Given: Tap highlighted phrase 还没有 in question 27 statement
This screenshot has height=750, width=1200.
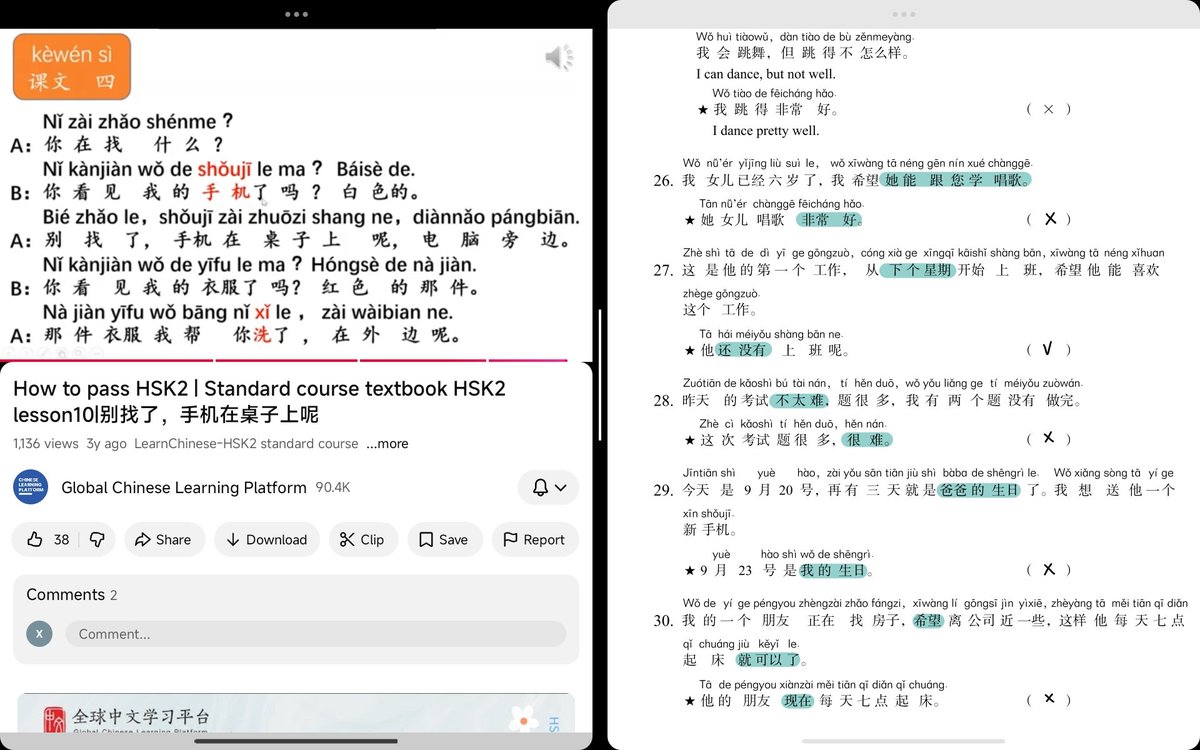Looking at the screenshot, I should pos(743,350).
